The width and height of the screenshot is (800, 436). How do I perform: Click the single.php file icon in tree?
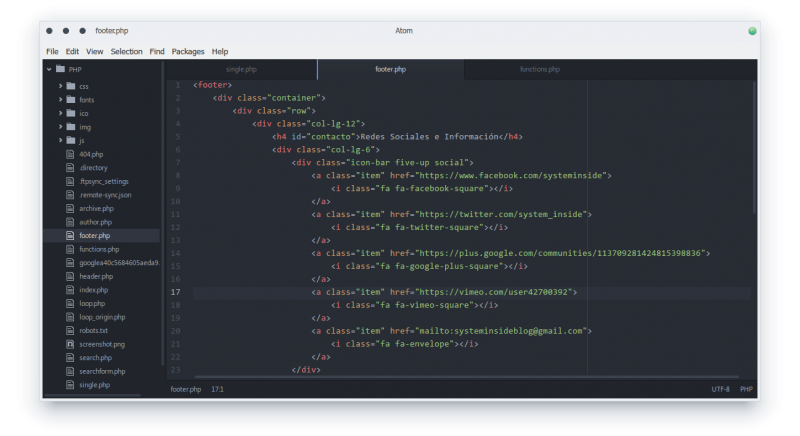[x=70, y=385]
